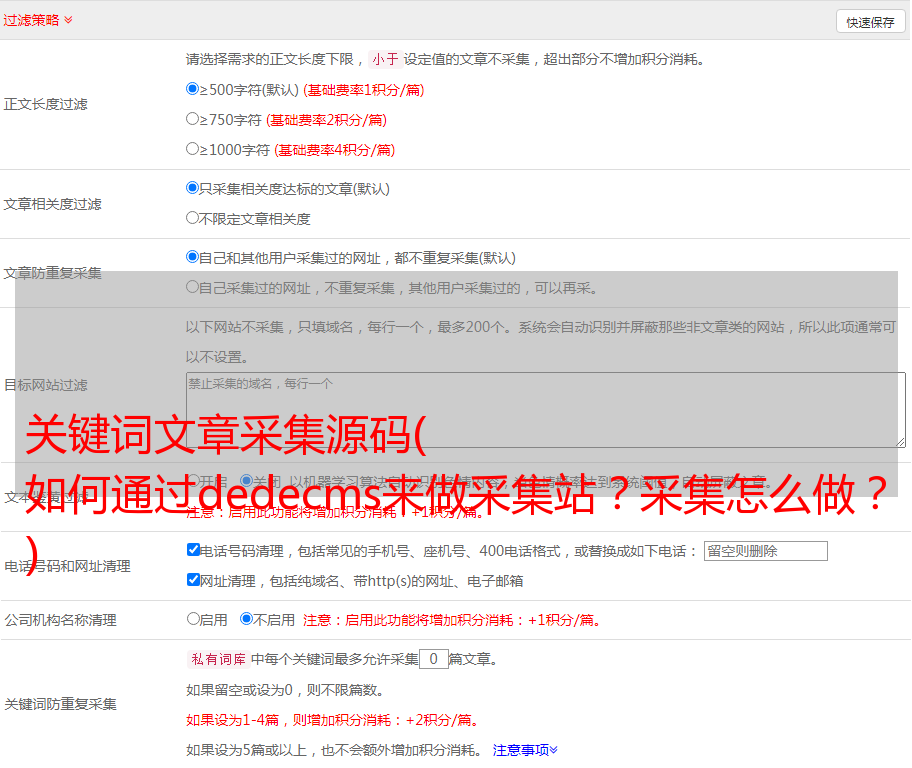
Task: Choose 不限定文章相关度 option
Action: (x=193, y=218)
